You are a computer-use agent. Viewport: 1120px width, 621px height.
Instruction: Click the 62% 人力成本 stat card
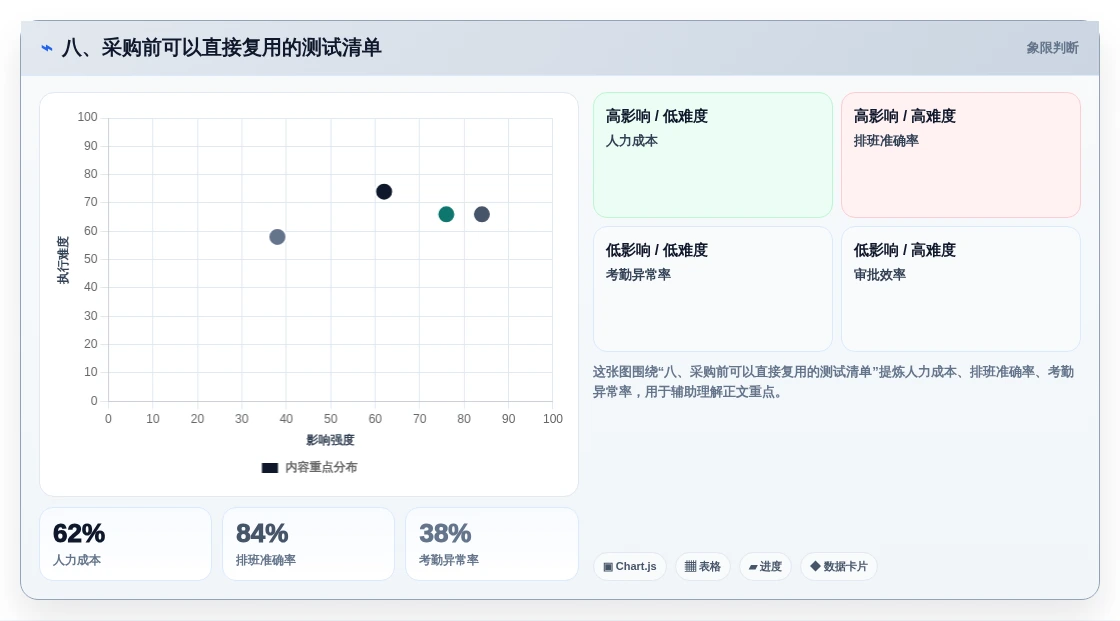pyautogui.click(x=126, y=544)
